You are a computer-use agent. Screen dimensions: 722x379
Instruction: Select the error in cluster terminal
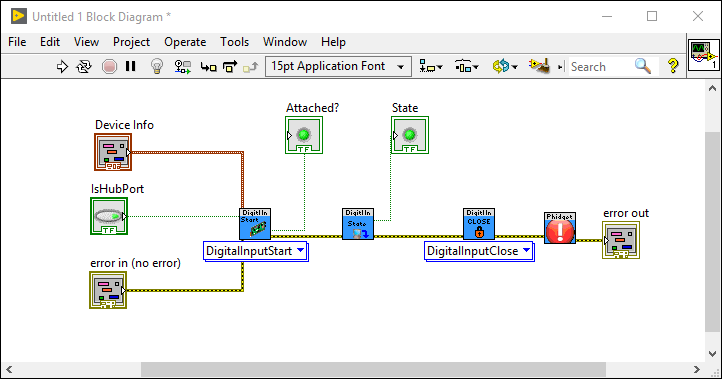[108, 290]
